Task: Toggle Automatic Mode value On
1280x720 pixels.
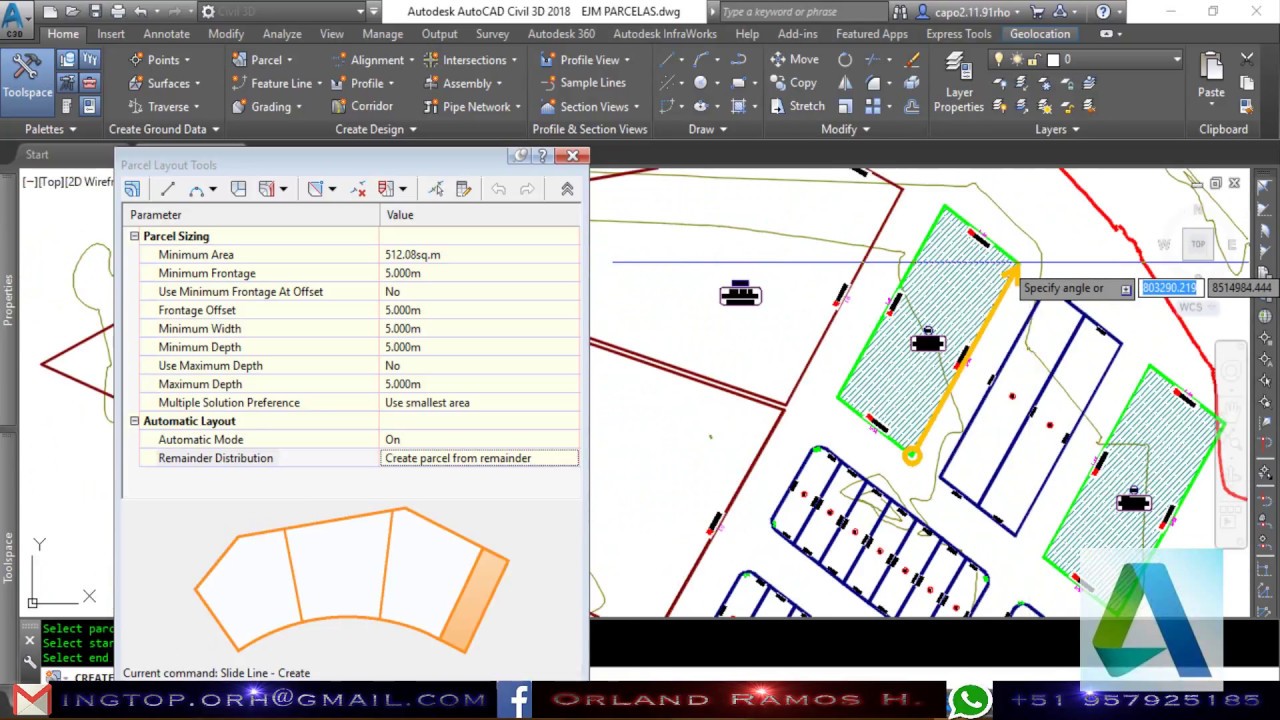Action: [479, 440]
